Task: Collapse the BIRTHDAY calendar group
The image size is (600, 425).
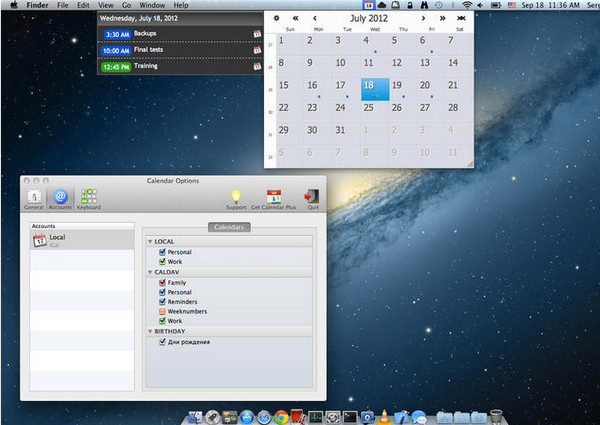Action: pyautogui.click(x=150, y=331)
